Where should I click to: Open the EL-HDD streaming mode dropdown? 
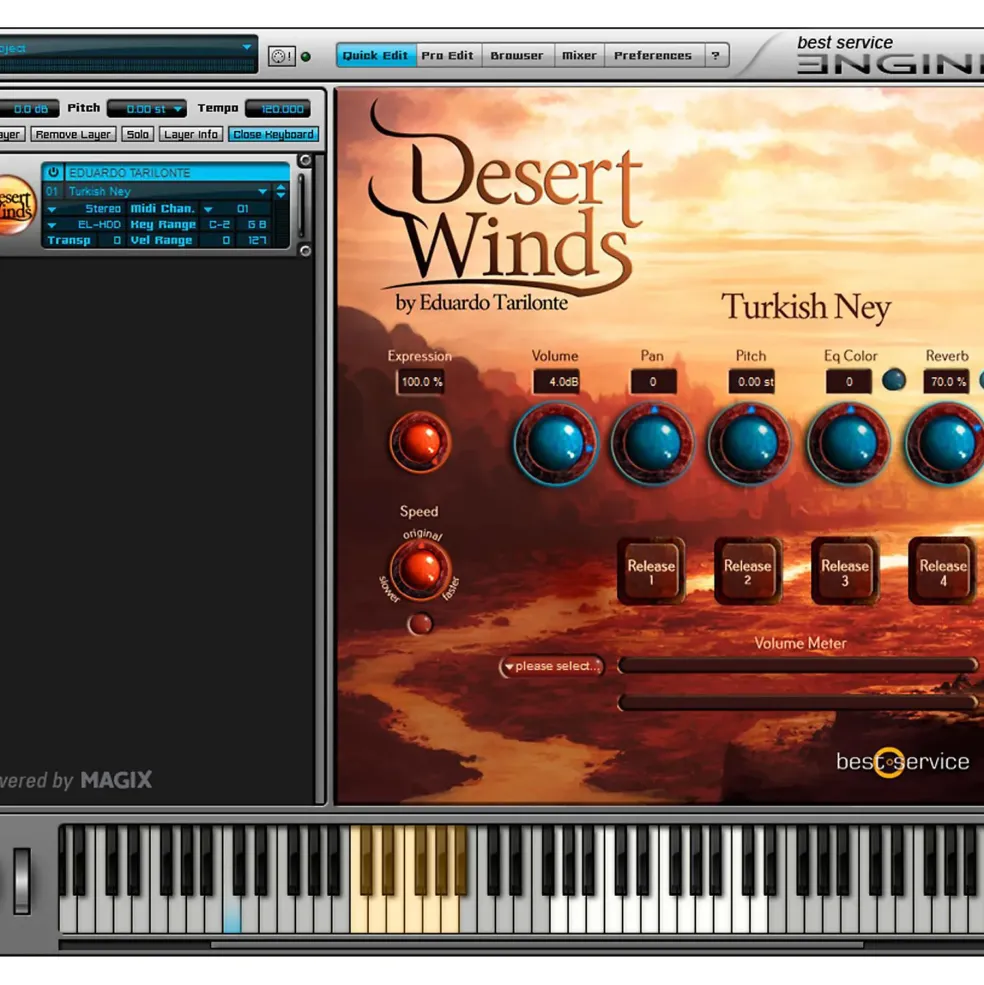52,224
